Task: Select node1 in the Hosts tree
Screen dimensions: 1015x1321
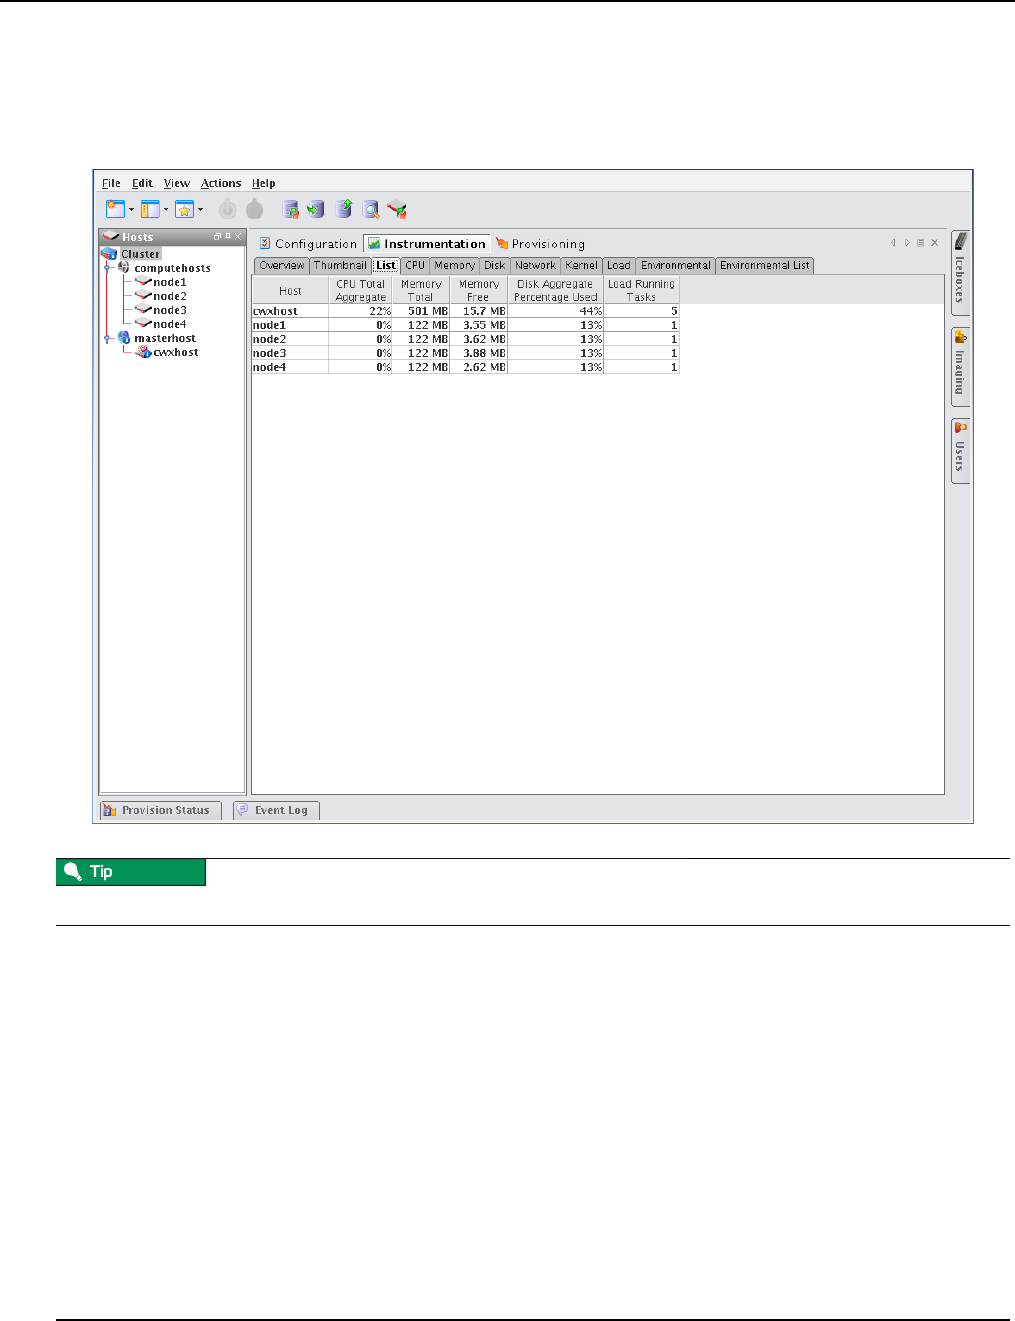Action: 170,282
